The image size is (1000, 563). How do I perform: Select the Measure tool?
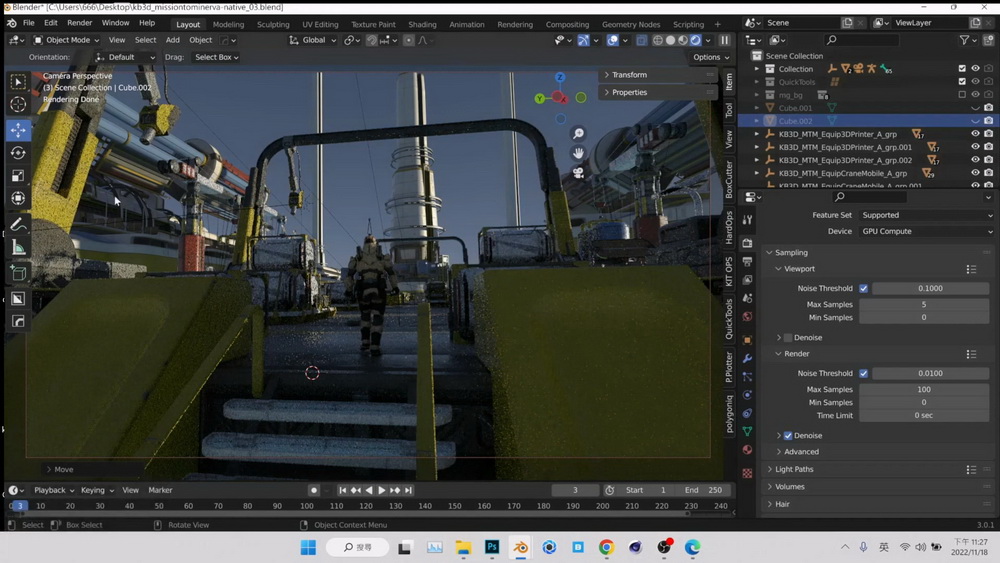click(18, 247)
